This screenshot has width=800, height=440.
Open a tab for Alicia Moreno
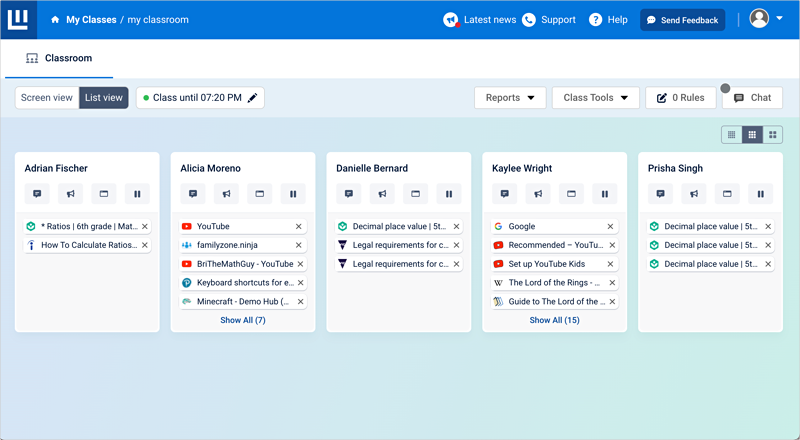pyautogui.click(x=260, y=194)
